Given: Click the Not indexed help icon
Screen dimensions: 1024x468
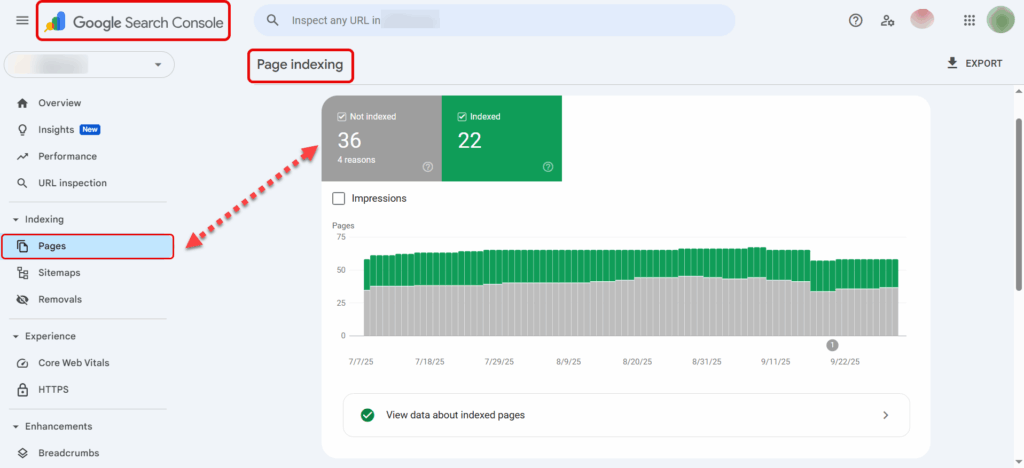Looking at the screenshot, I should click(x=427, y=167).
